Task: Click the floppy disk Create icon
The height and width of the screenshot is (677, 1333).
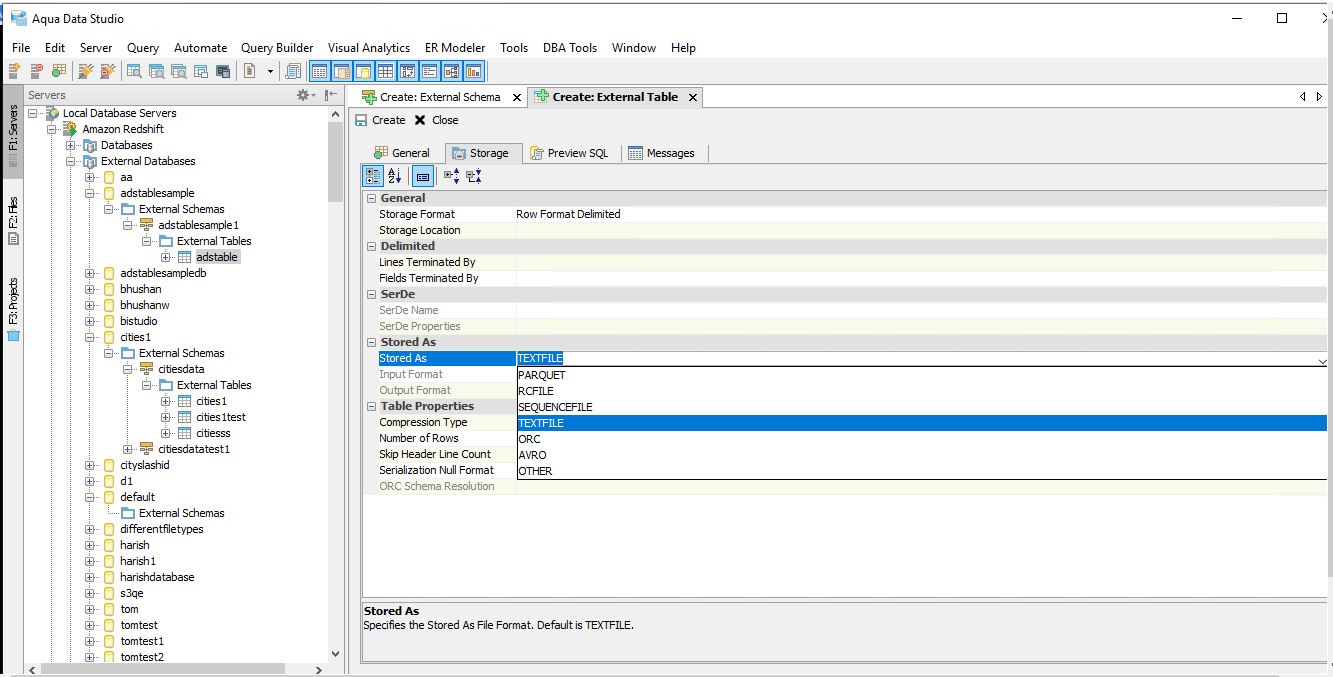Action: coord(361,120)
